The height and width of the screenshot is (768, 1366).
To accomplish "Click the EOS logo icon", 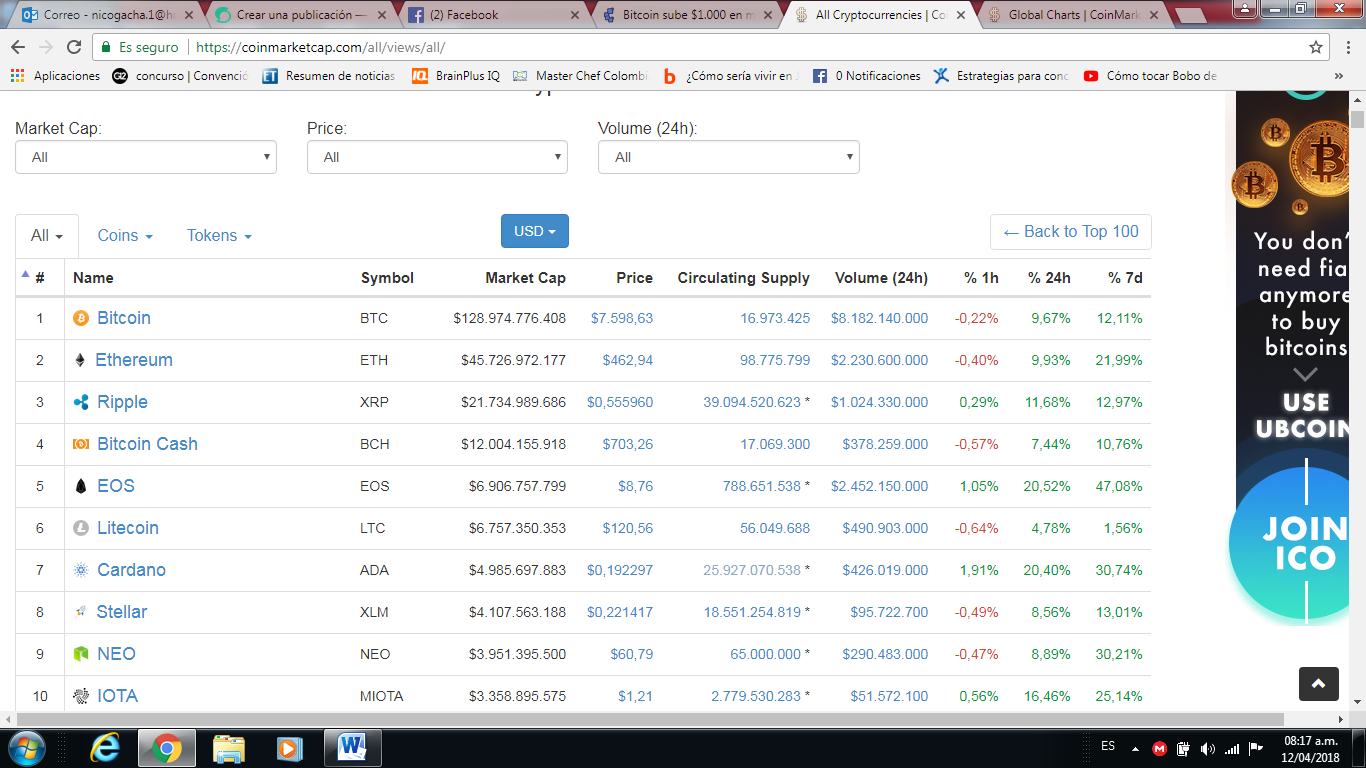I will tap(81, 486).
